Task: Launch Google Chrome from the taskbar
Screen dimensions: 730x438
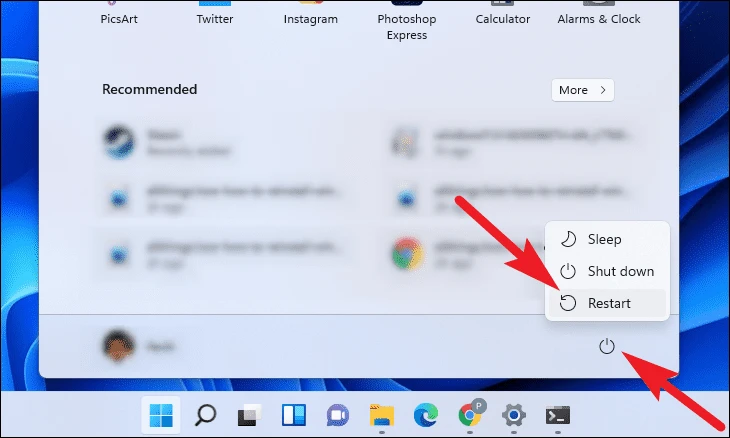Action: 470,414
